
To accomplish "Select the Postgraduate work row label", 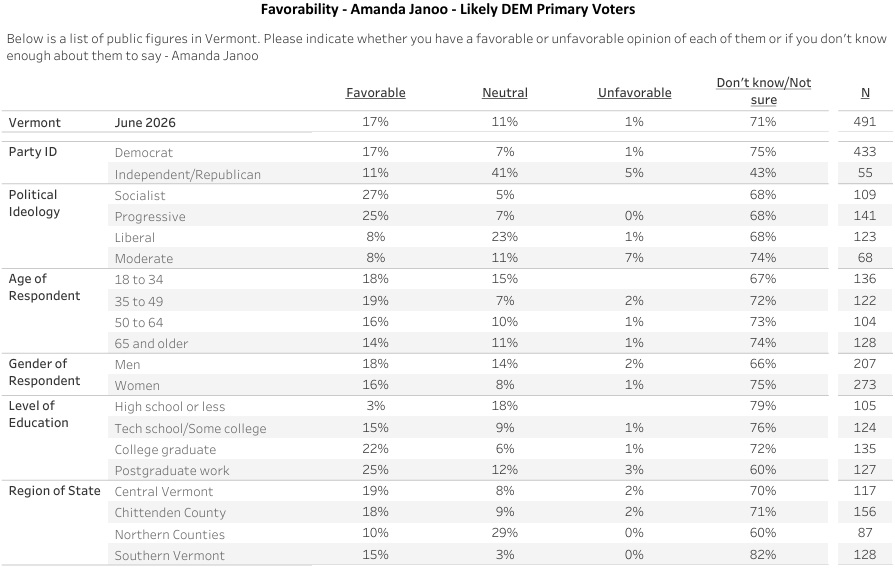I will [172, 471].
